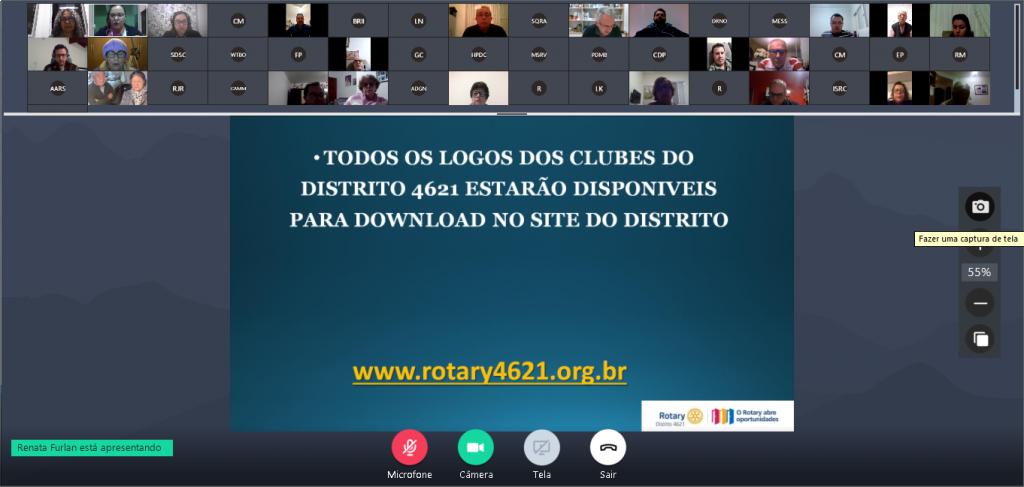1024x487 pixels.
Task: Select the WTBO participant tile
Action: click(x=238, y=55)
